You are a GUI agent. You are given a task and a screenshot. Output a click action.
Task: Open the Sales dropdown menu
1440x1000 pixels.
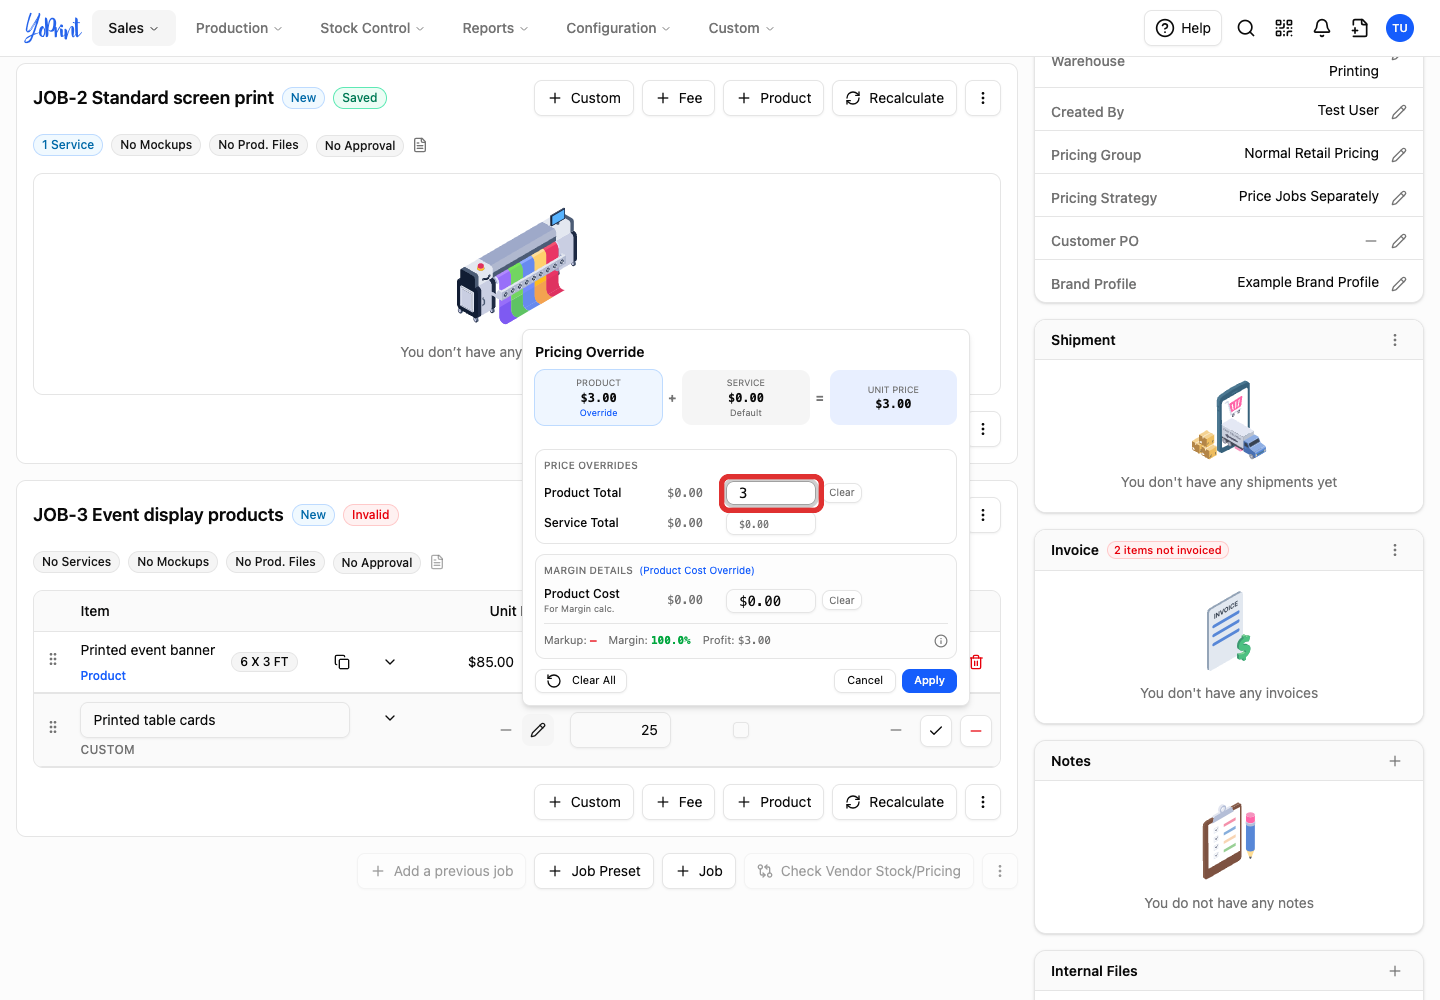point(134,28)
